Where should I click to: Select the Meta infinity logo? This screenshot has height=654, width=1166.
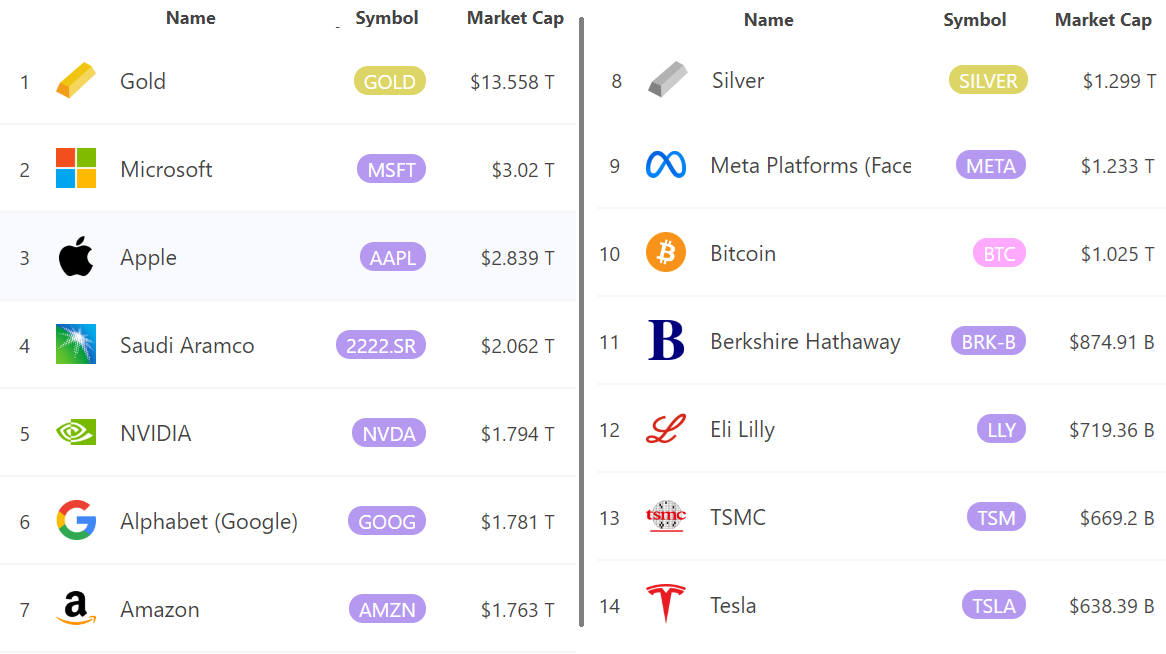(666, 165)
